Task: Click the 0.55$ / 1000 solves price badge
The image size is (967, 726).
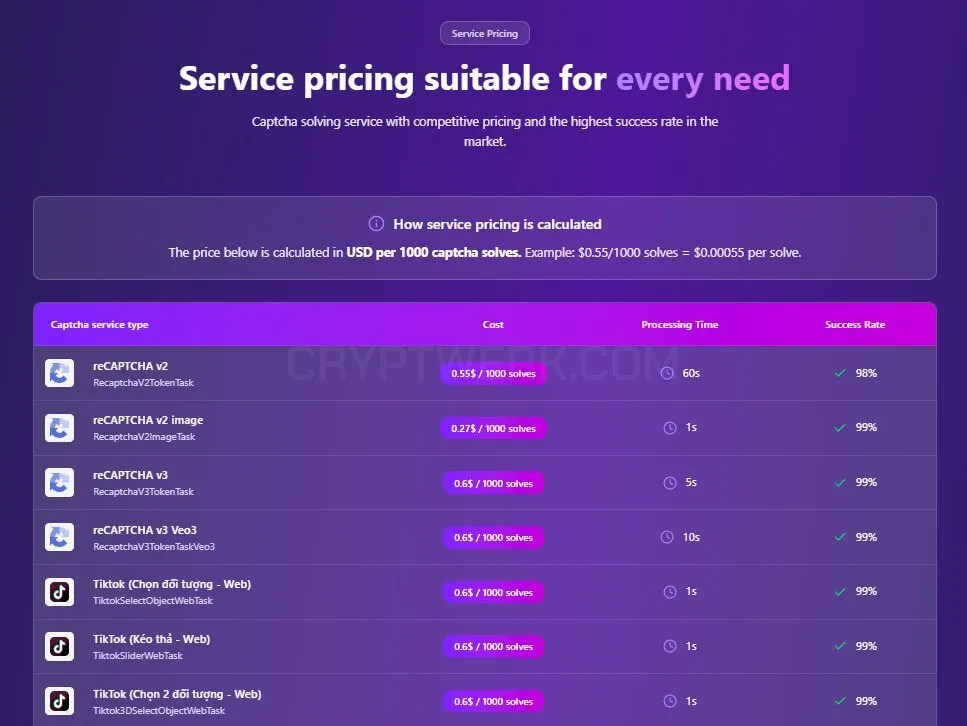Action: (493, 374)
